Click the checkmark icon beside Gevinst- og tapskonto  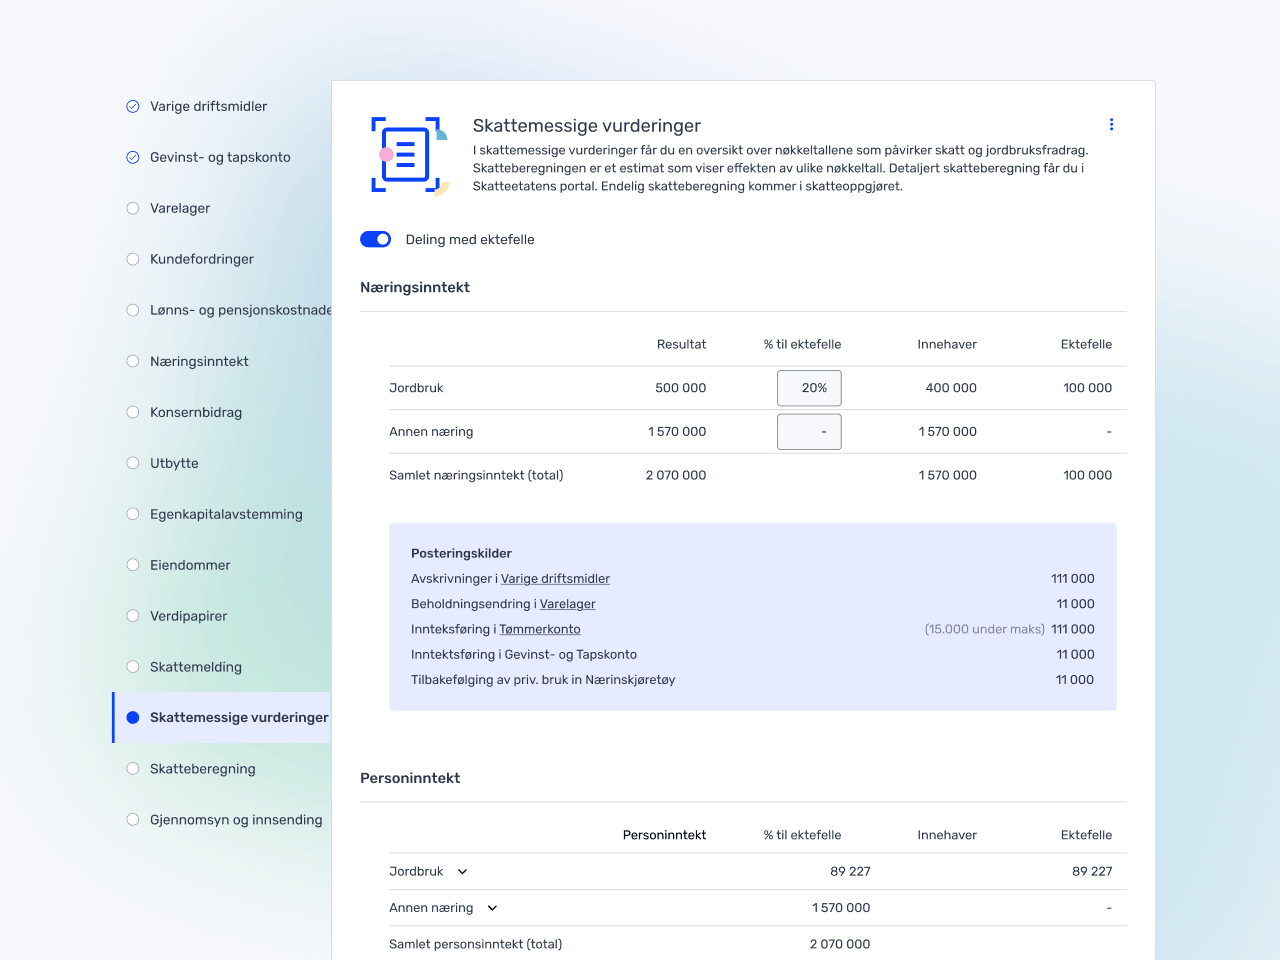(133, 157)
